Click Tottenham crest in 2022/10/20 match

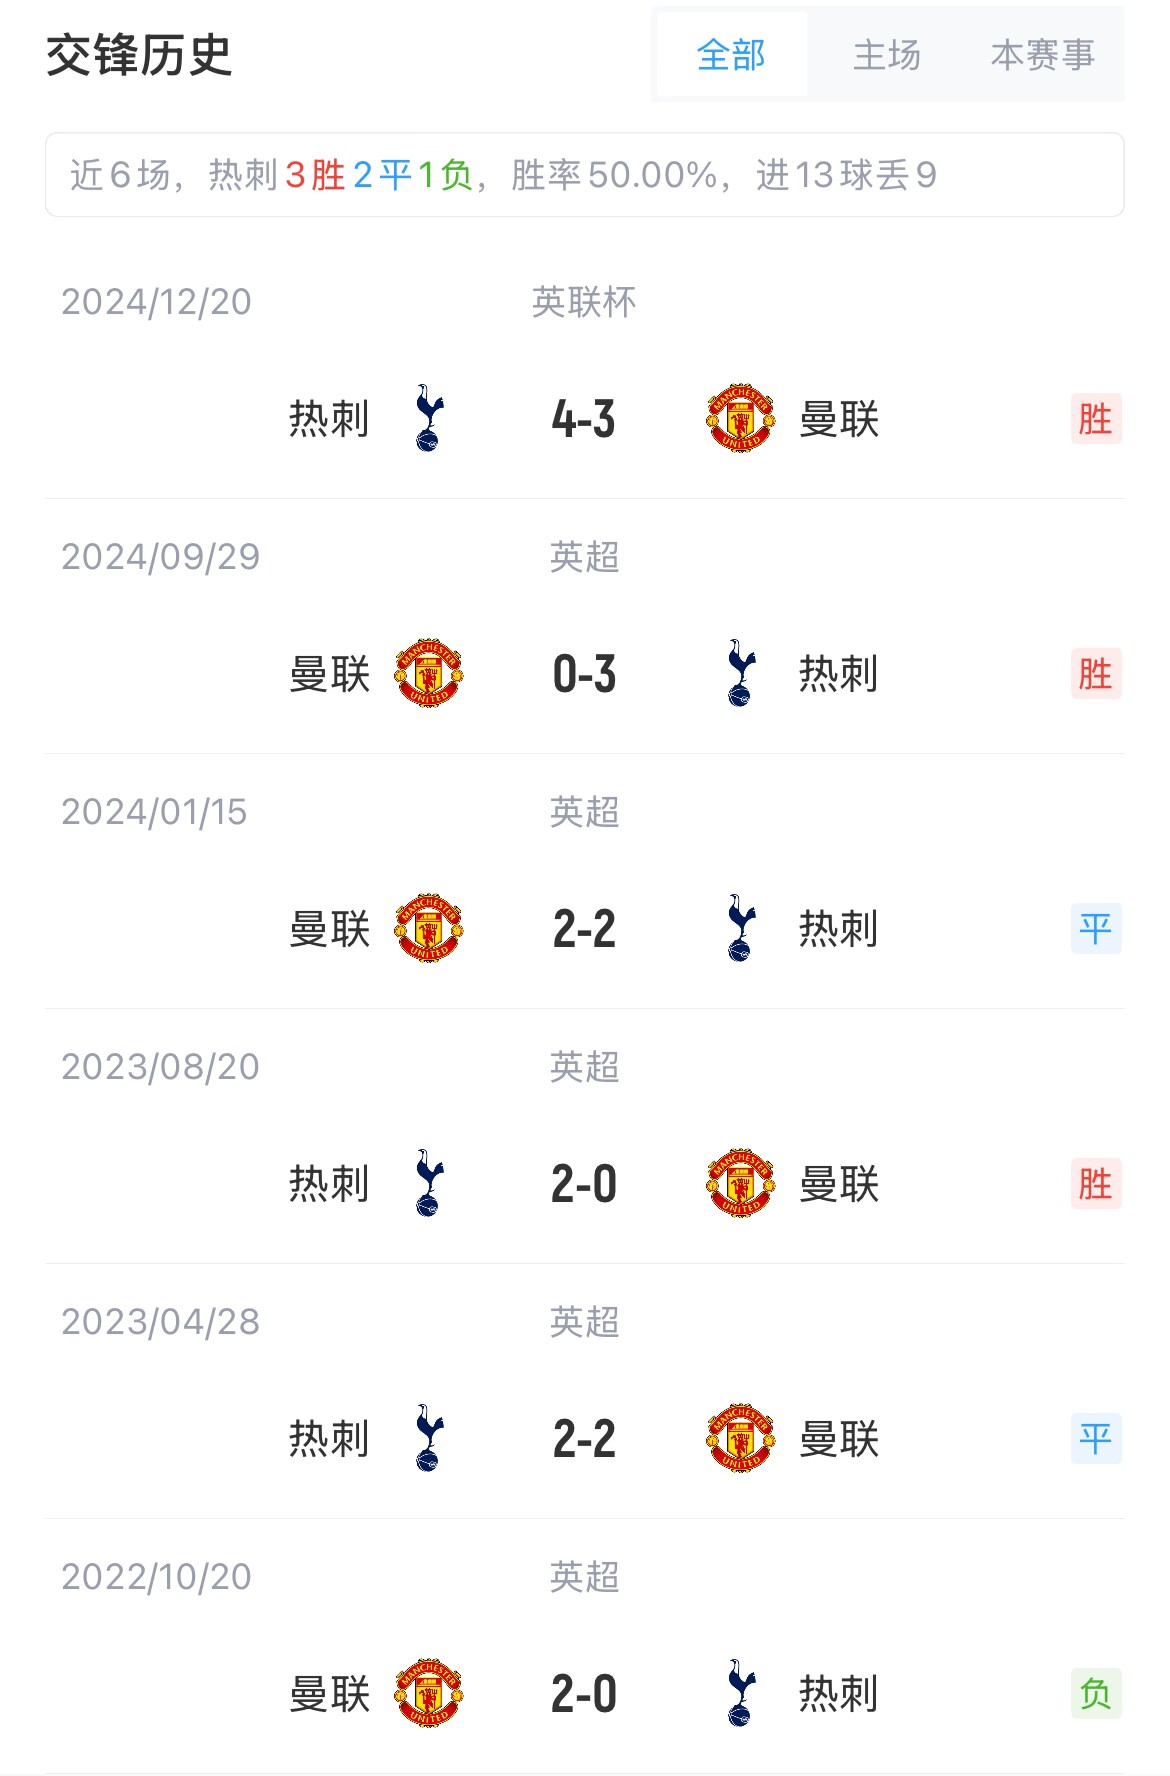(x=741, y=1693)
